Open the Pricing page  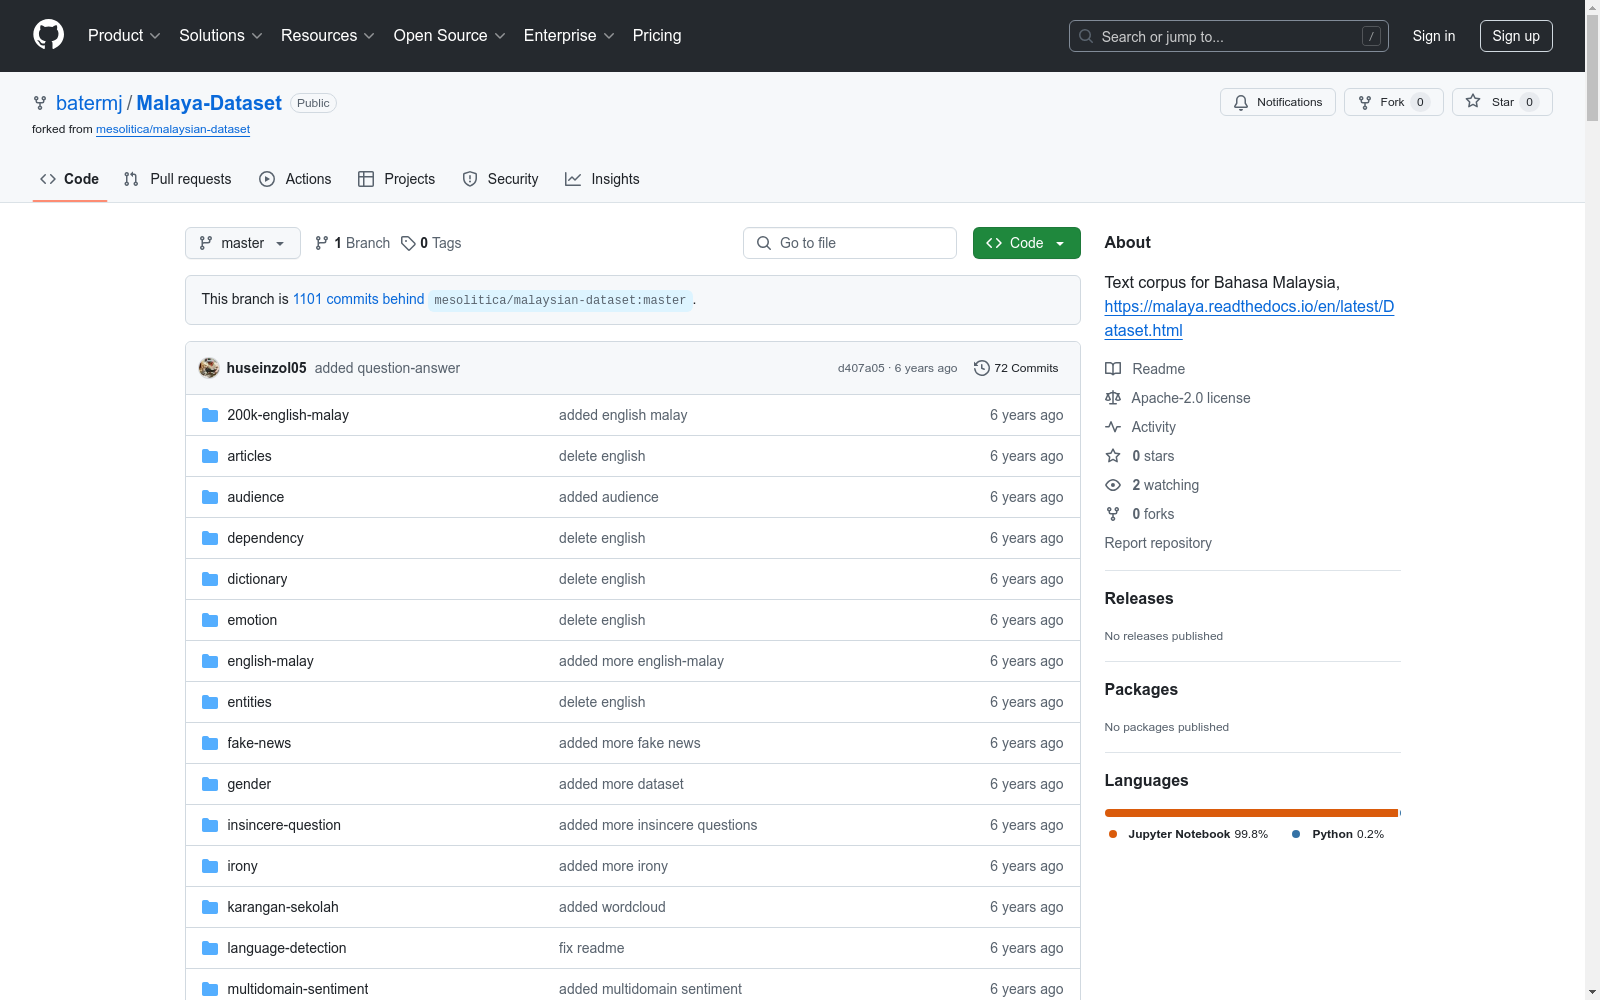point(657,35)
